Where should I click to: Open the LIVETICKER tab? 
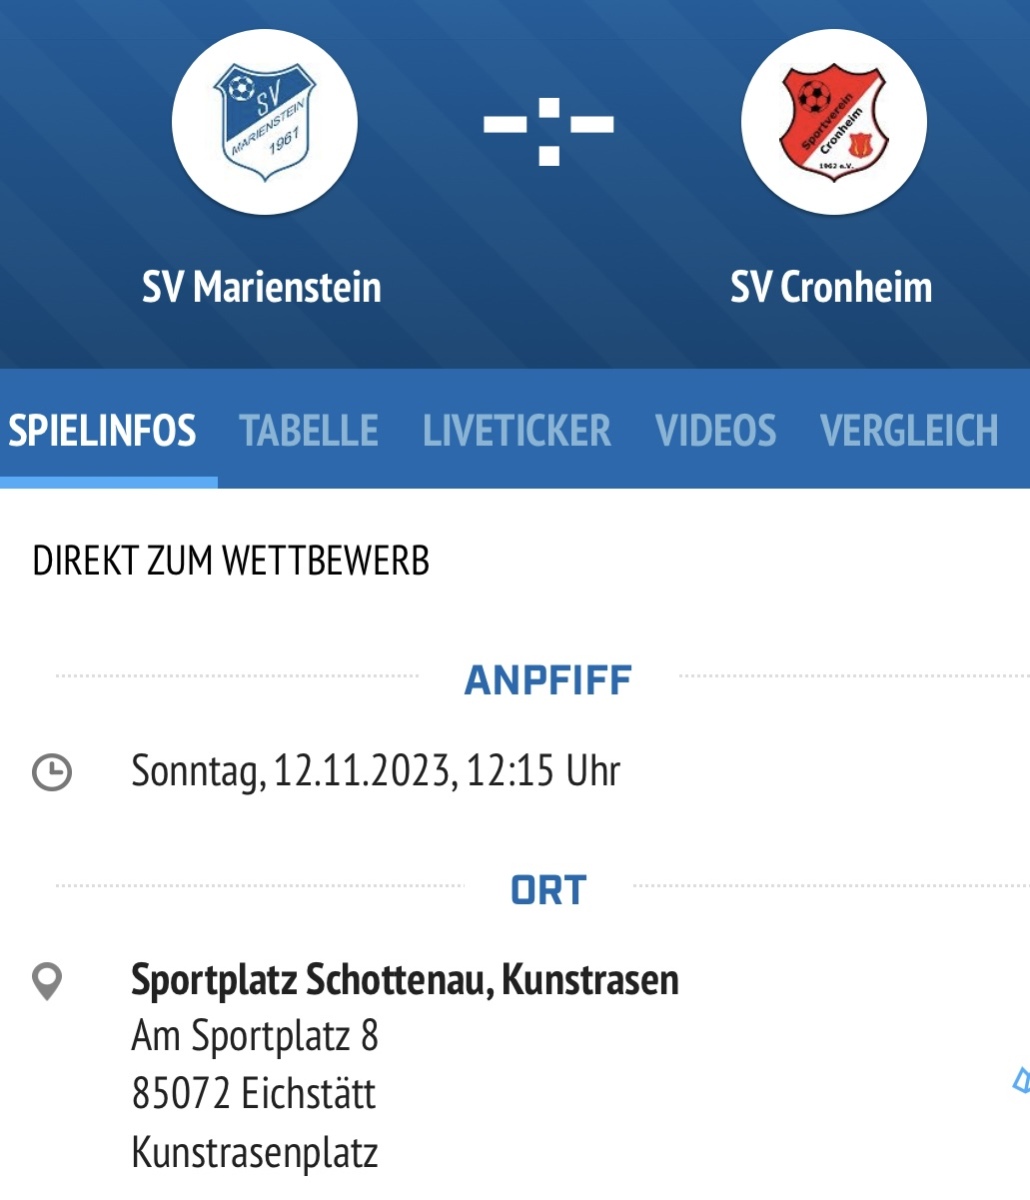pos(516,431)
